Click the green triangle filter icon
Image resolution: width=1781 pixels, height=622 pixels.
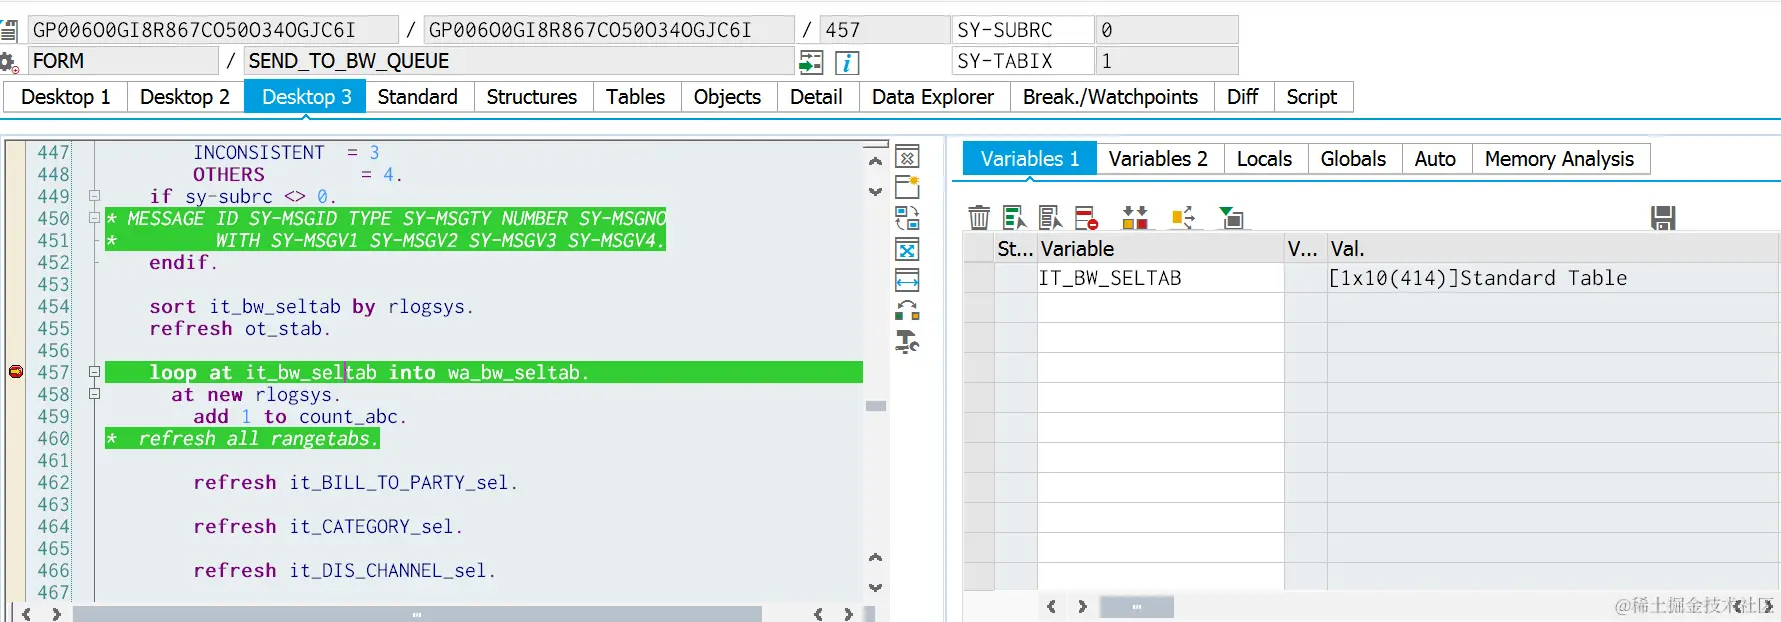[x=1232, y=217]
